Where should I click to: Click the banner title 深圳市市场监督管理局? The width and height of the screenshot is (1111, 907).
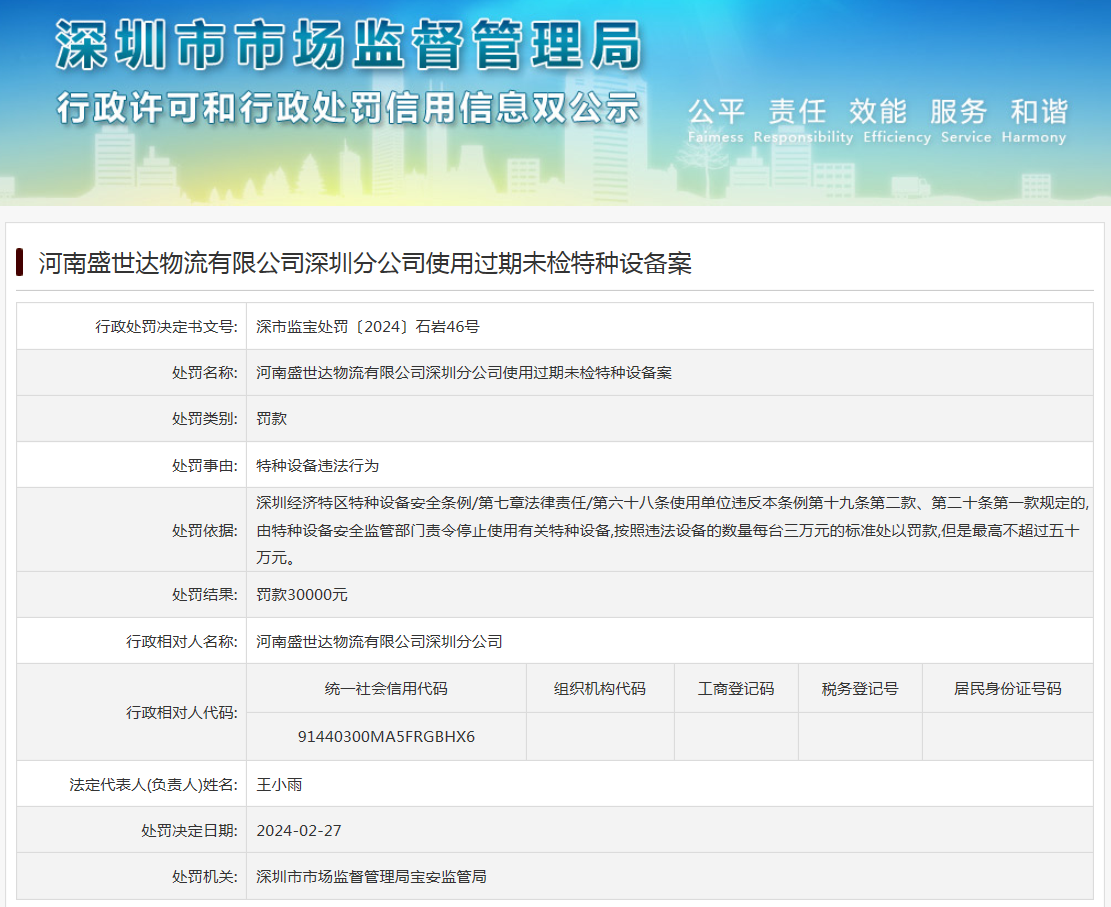coord(349,45)
